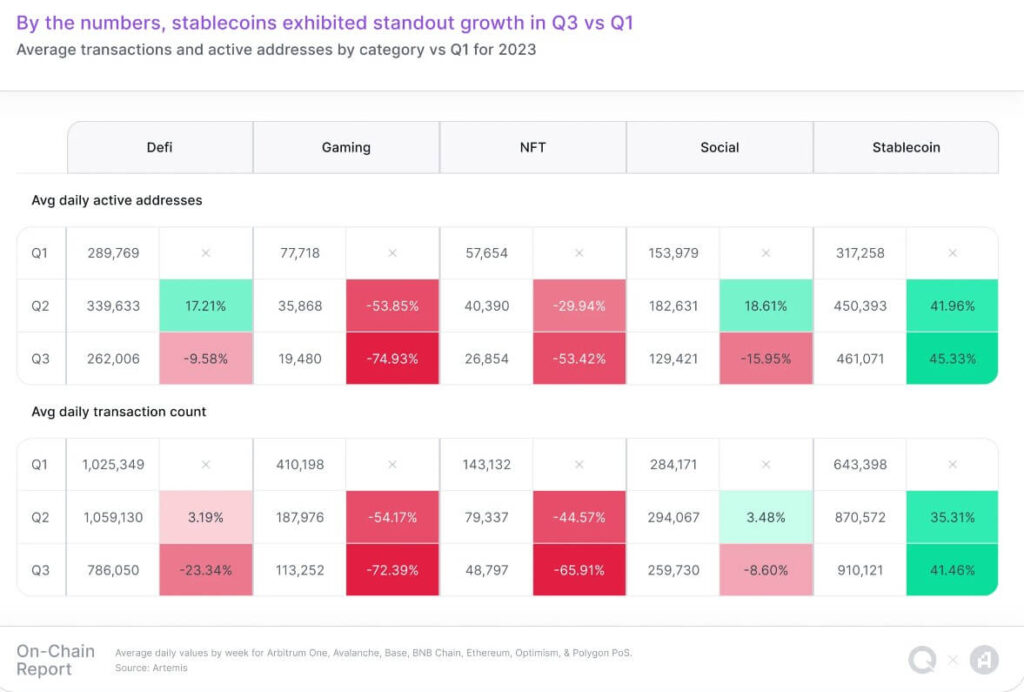Click the green 45.33% Stablecoin cell

(952, 358)
